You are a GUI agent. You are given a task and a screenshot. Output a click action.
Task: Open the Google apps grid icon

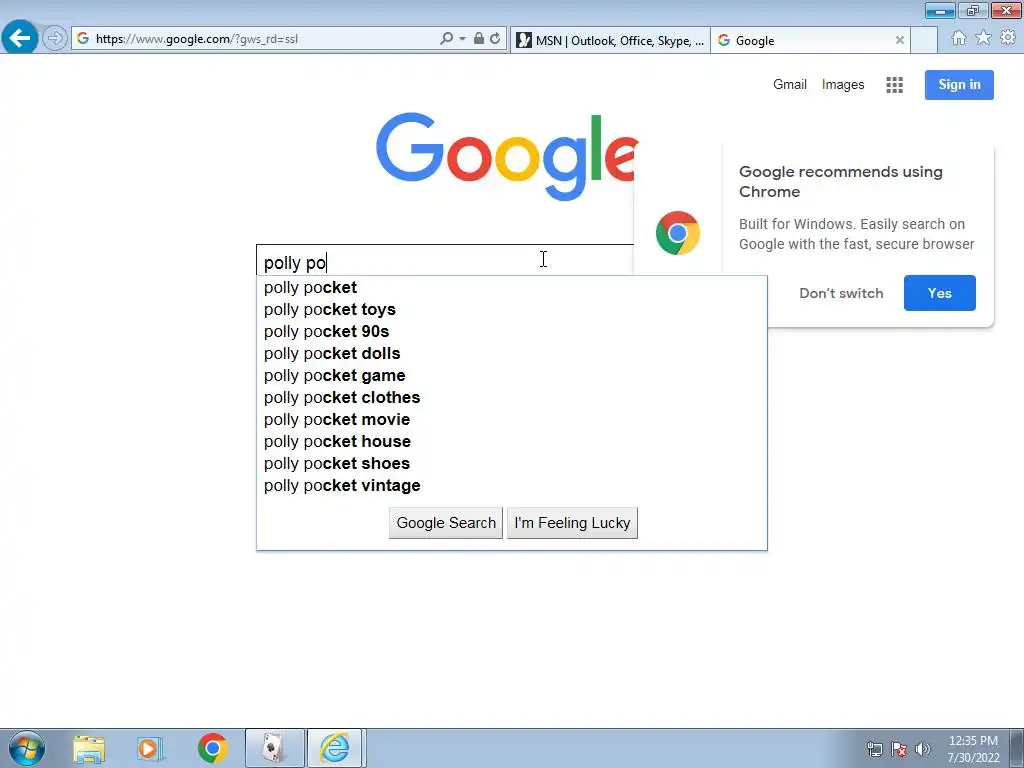click(x=894, y=85)
